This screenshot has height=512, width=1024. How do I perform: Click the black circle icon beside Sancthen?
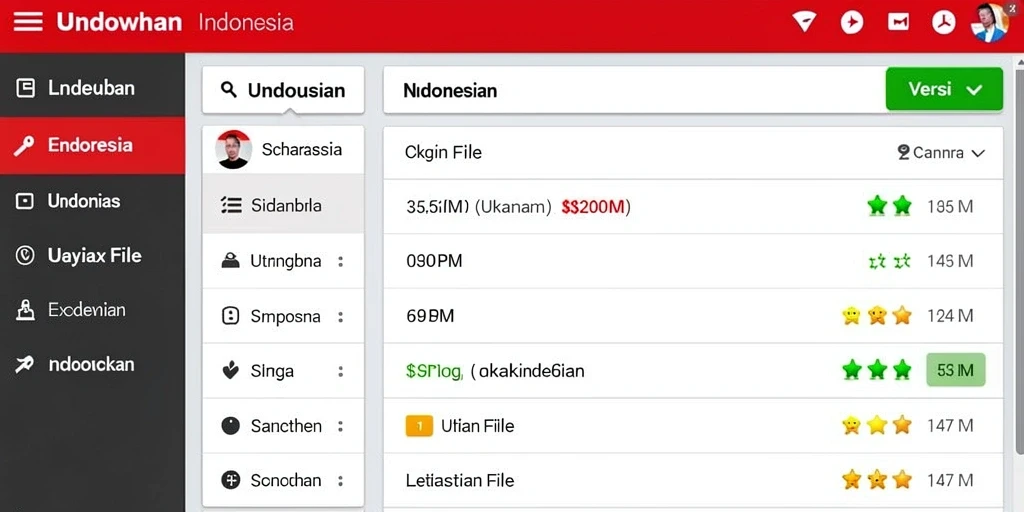tap(231, 426)
